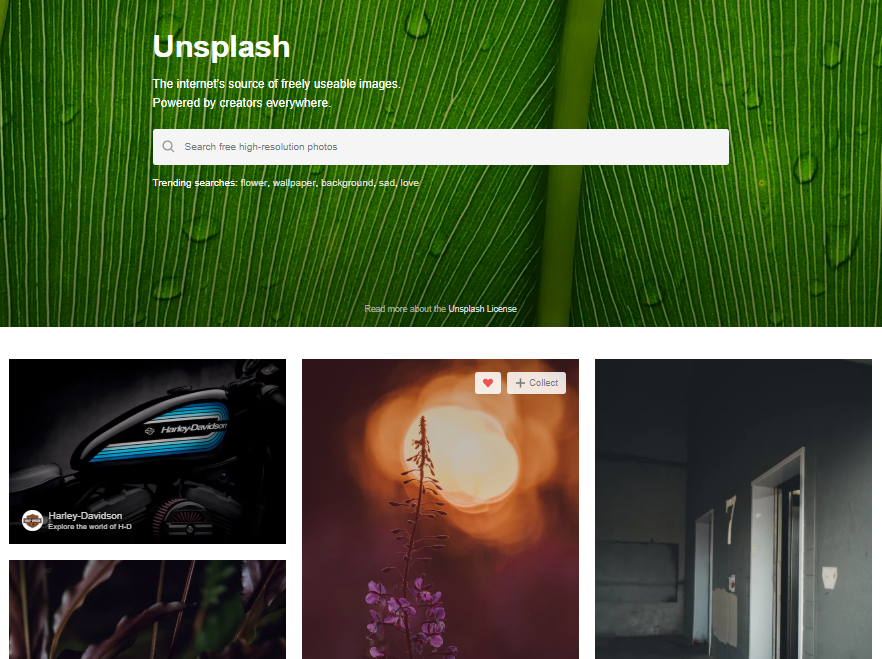
Task: Open the dark elevator doors photo
Action: pos(734,509)
